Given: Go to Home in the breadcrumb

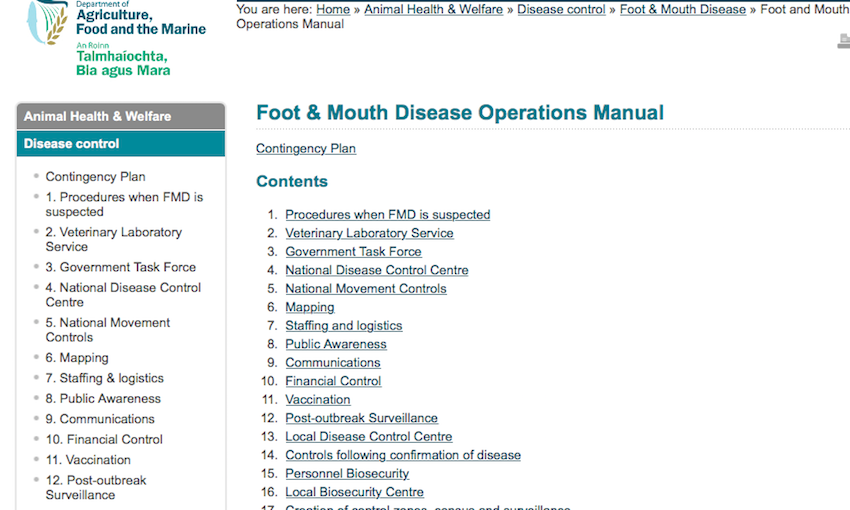Looking at the screenshot, I should point(333,10).
